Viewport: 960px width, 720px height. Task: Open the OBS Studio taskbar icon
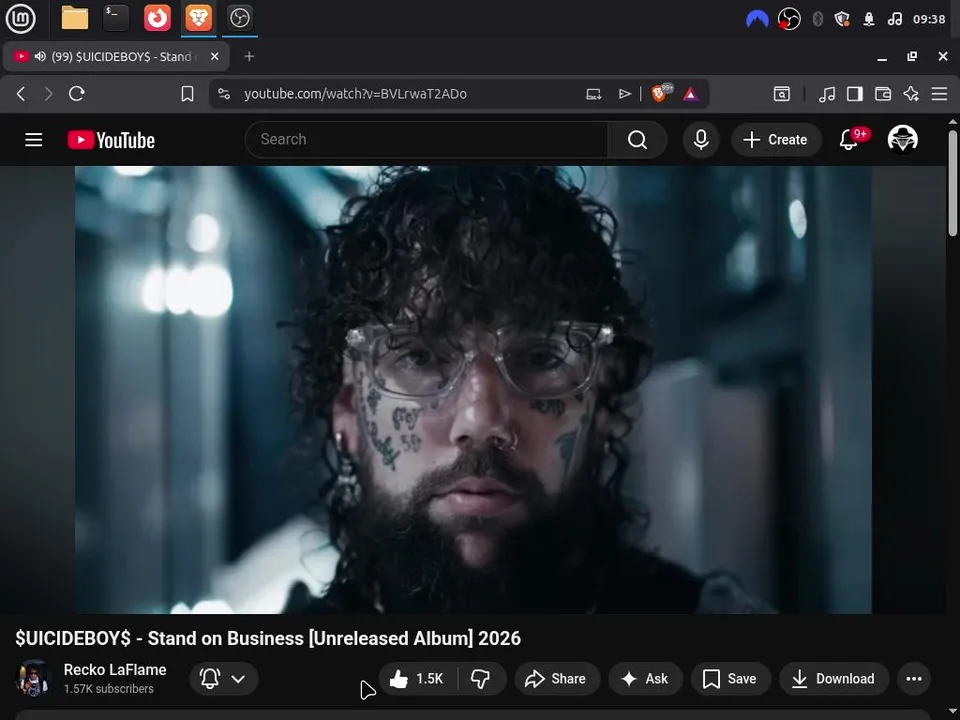coord(239,18)
